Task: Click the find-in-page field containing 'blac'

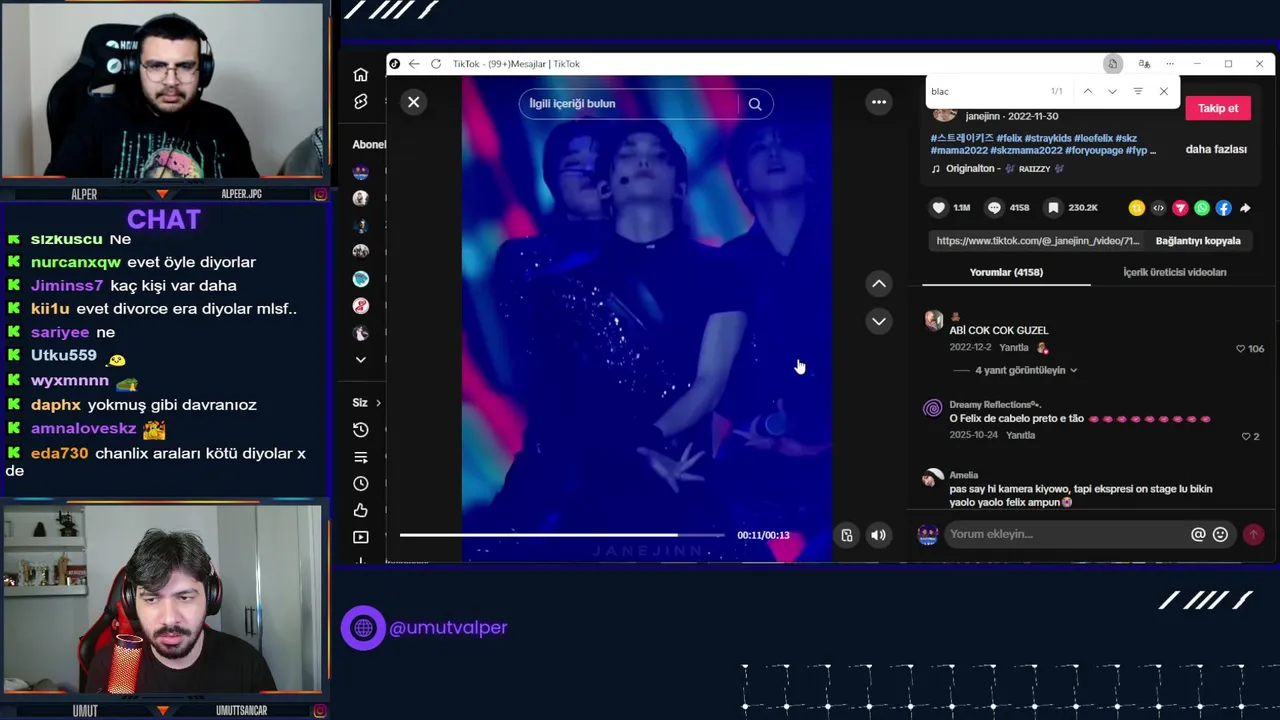Action: [985, 91]
